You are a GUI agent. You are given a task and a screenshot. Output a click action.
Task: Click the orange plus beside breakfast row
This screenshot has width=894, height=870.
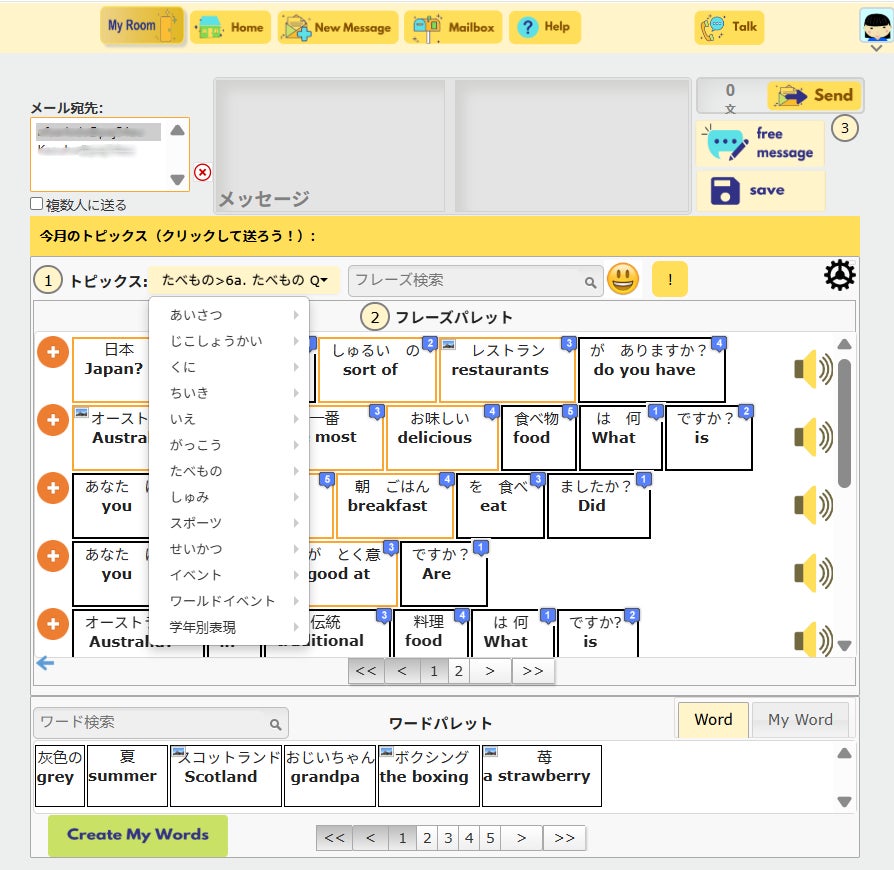[53, 488]
